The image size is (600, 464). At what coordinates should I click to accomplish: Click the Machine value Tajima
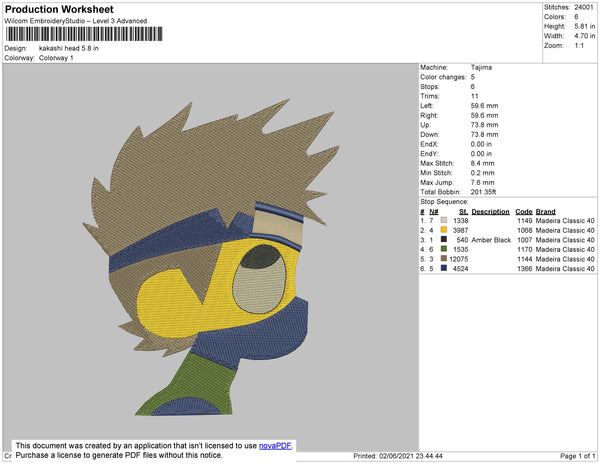coord(482,68)
